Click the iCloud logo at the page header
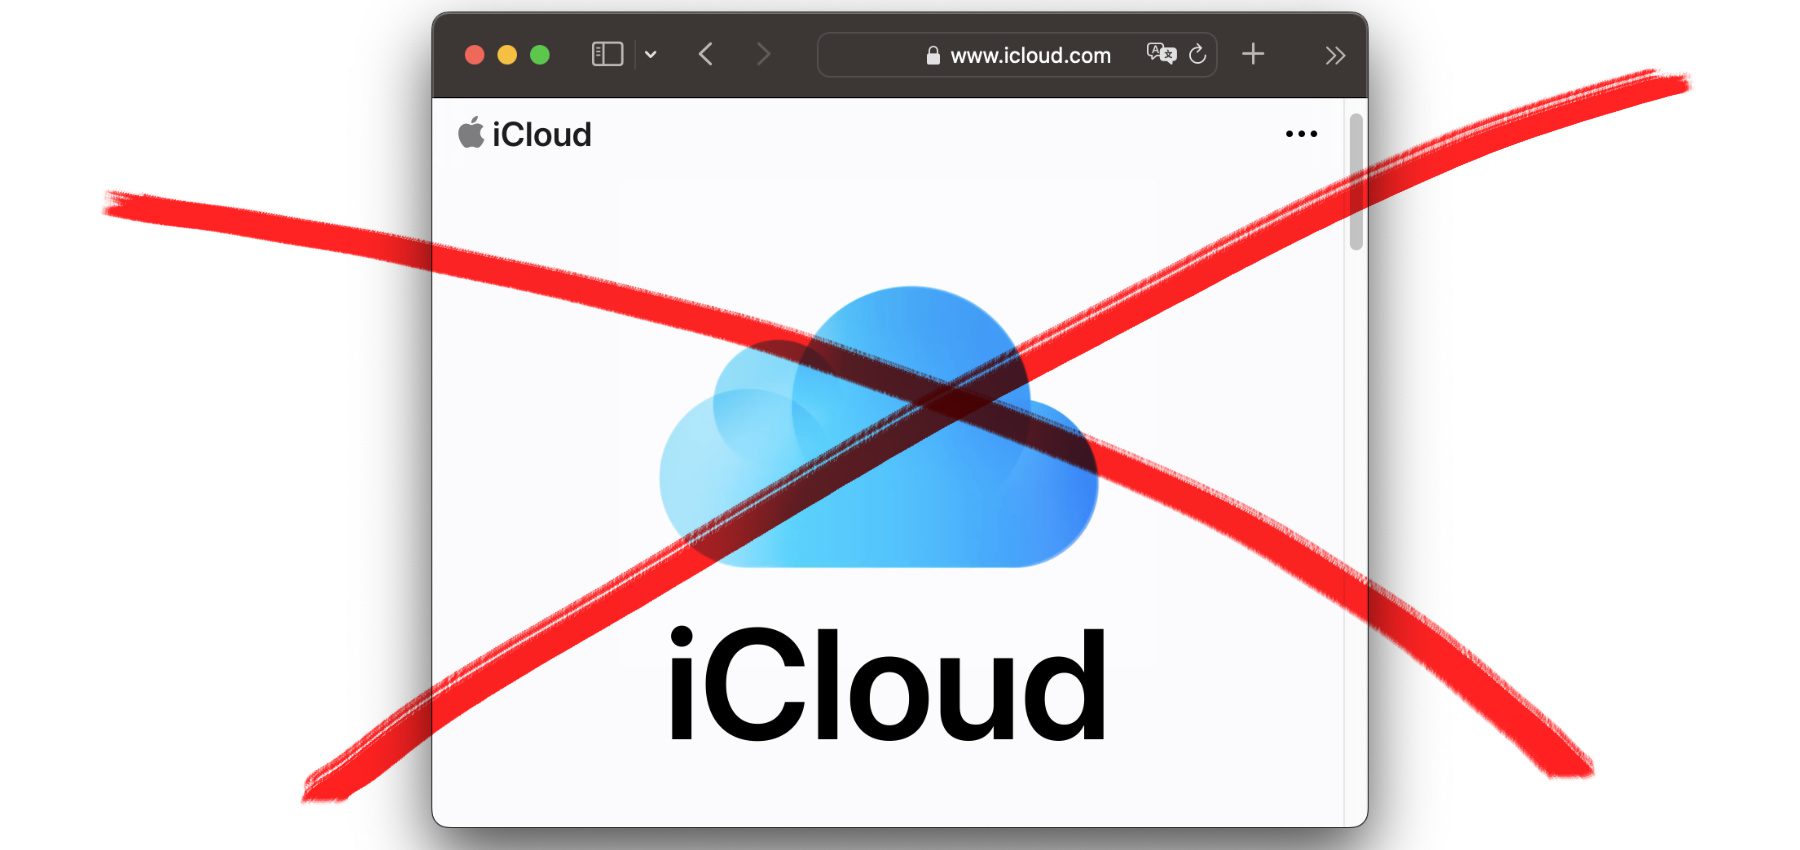 click(525, 134)
